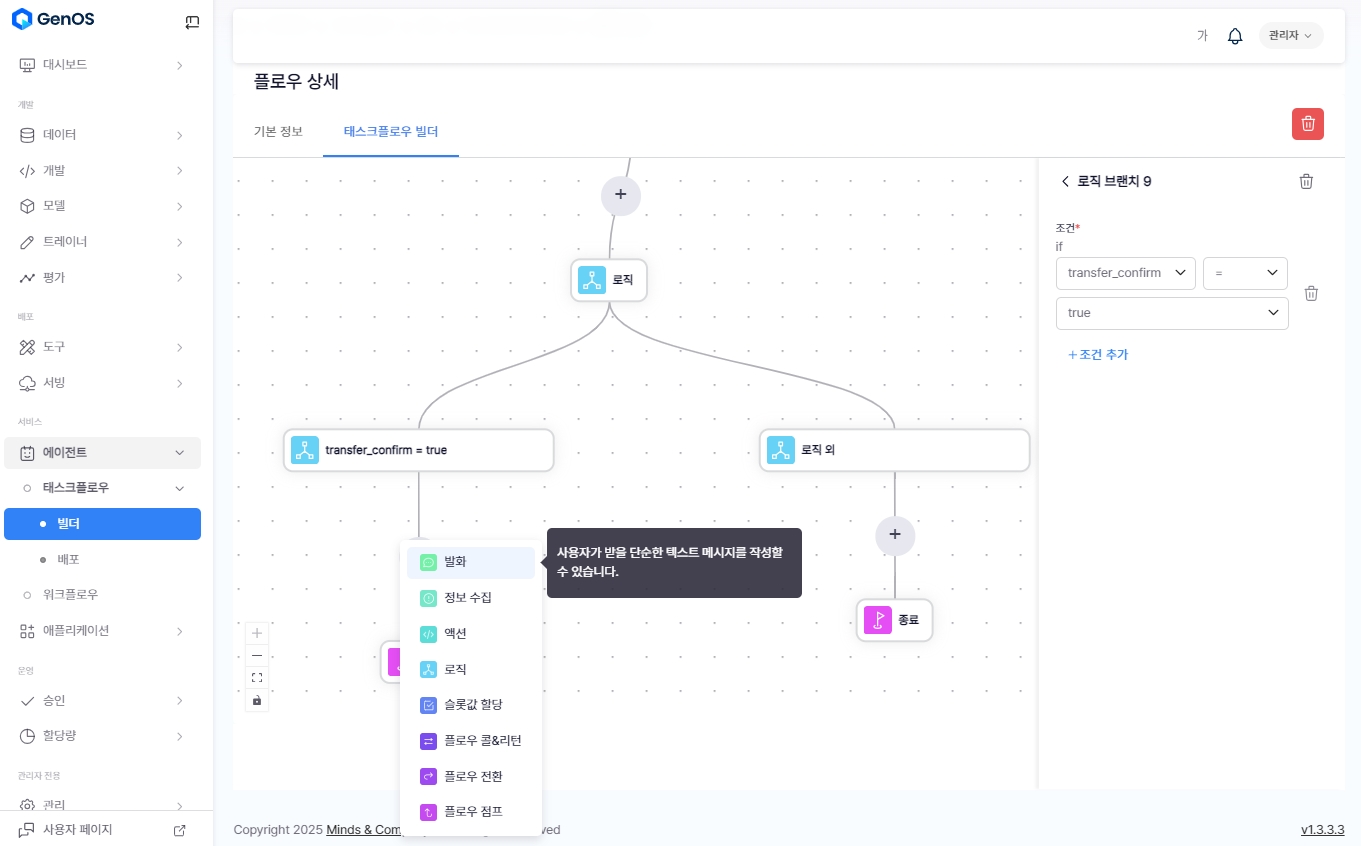
Task: Click the +조건 추가 link
Action: [1097, 354]
